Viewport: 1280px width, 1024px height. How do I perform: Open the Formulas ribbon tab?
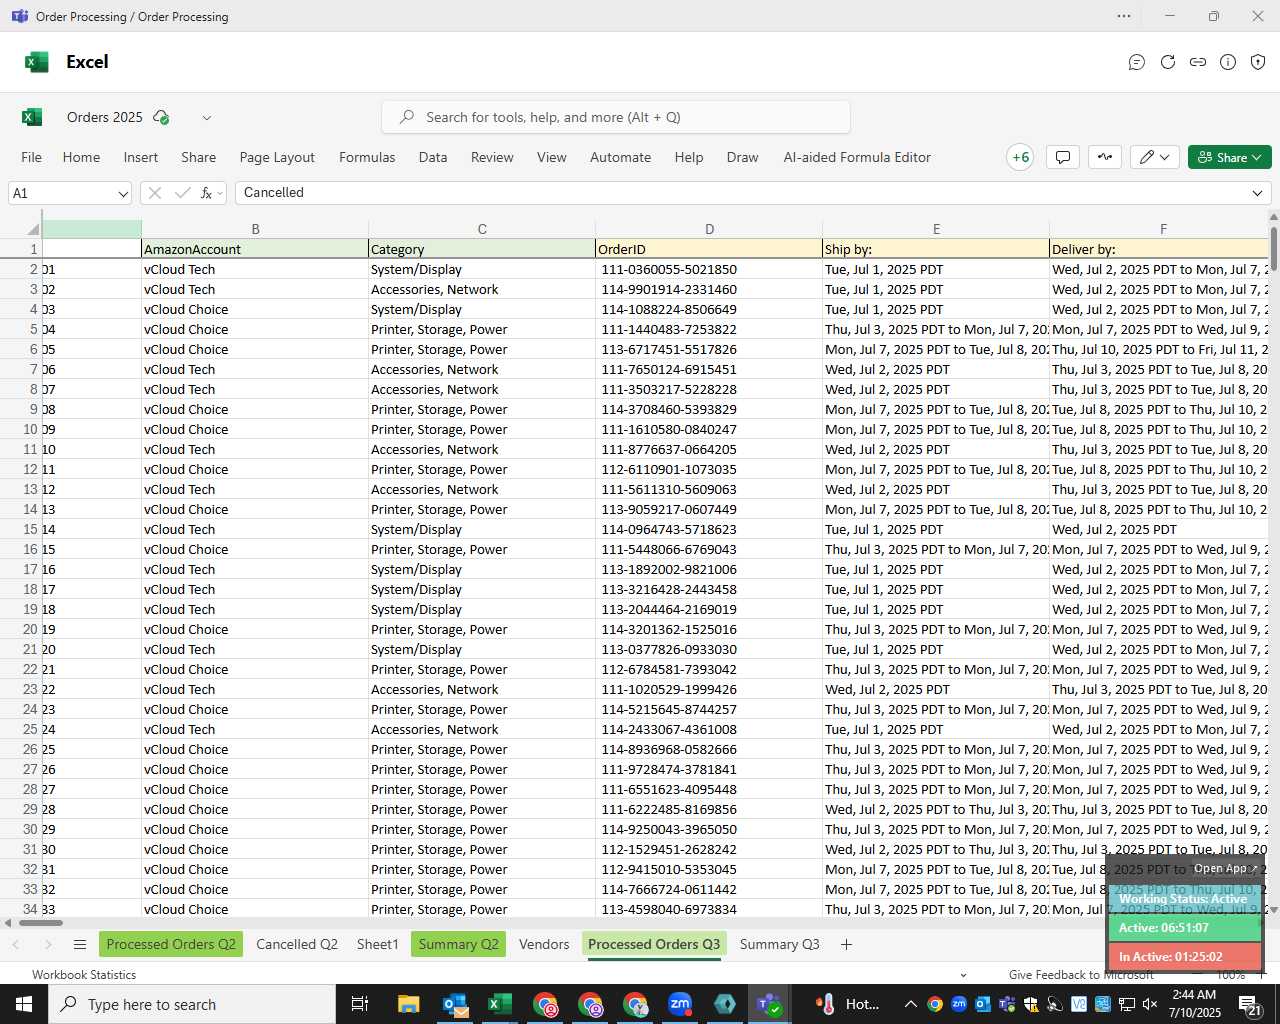(x=367, y=157)
